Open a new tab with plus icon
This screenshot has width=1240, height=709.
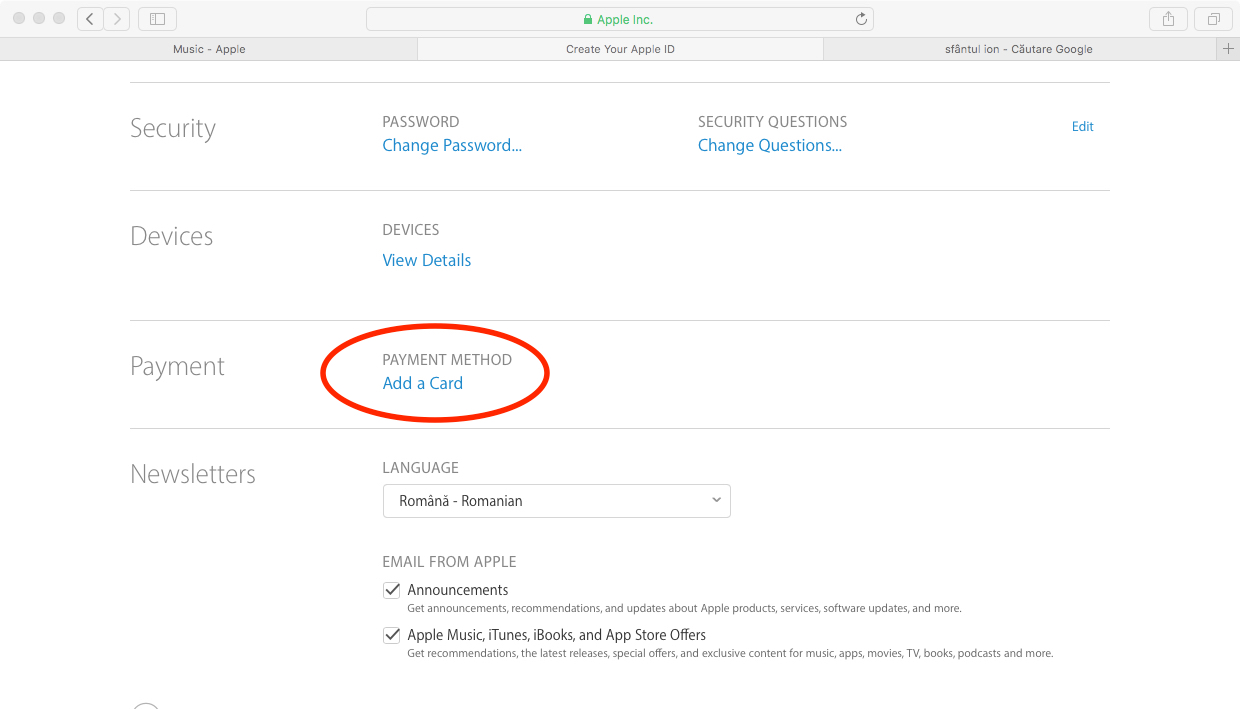pyautogui.click(x=1228, y=49)
